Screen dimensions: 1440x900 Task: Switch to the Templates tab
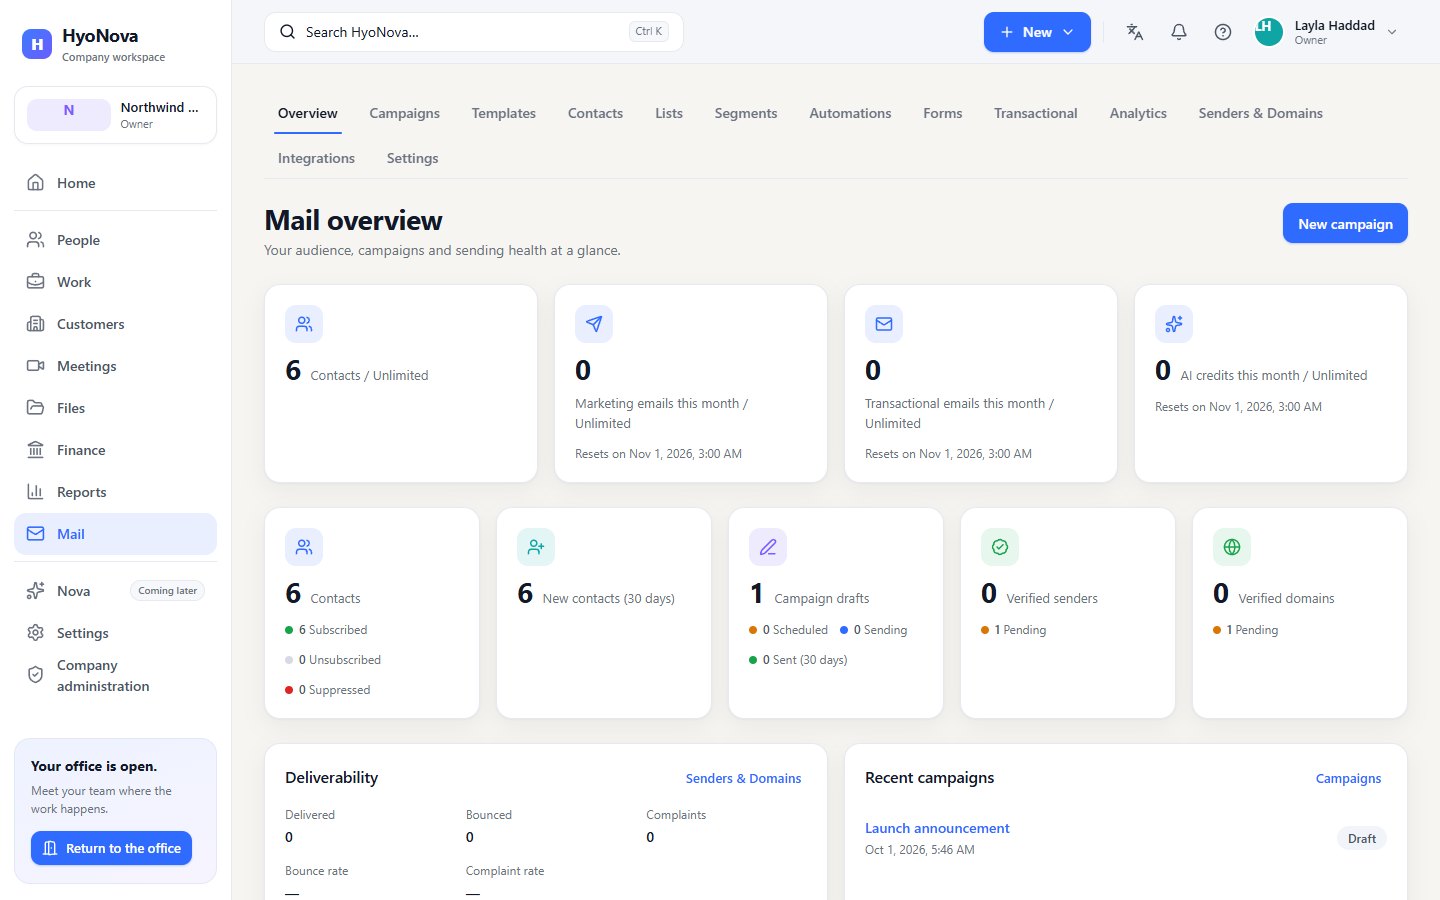[504, 113]
